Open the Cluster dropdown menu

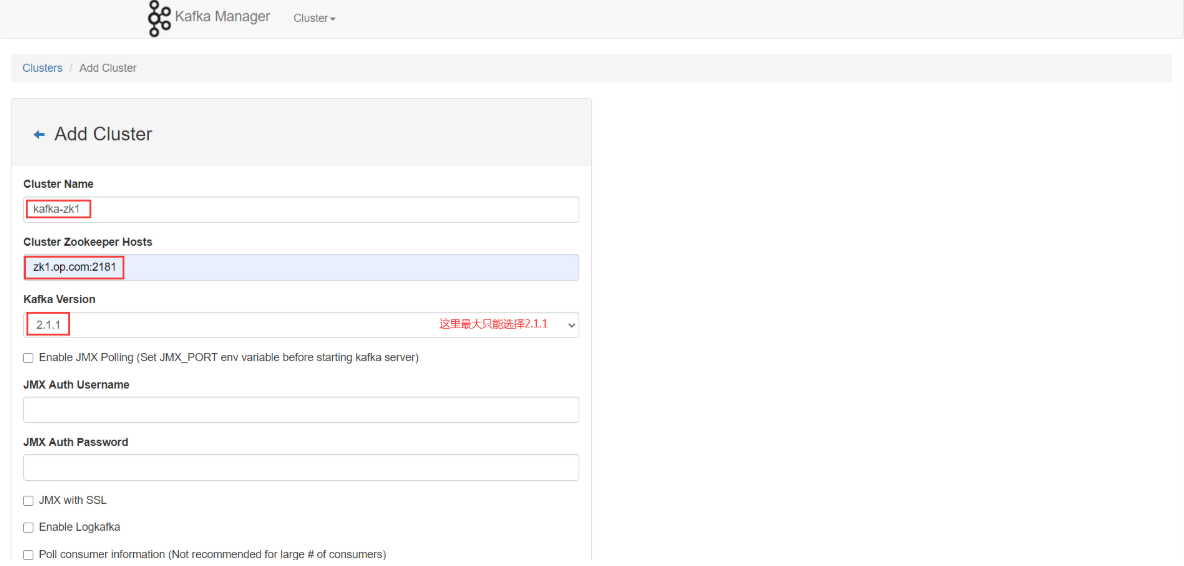point(314,18)
